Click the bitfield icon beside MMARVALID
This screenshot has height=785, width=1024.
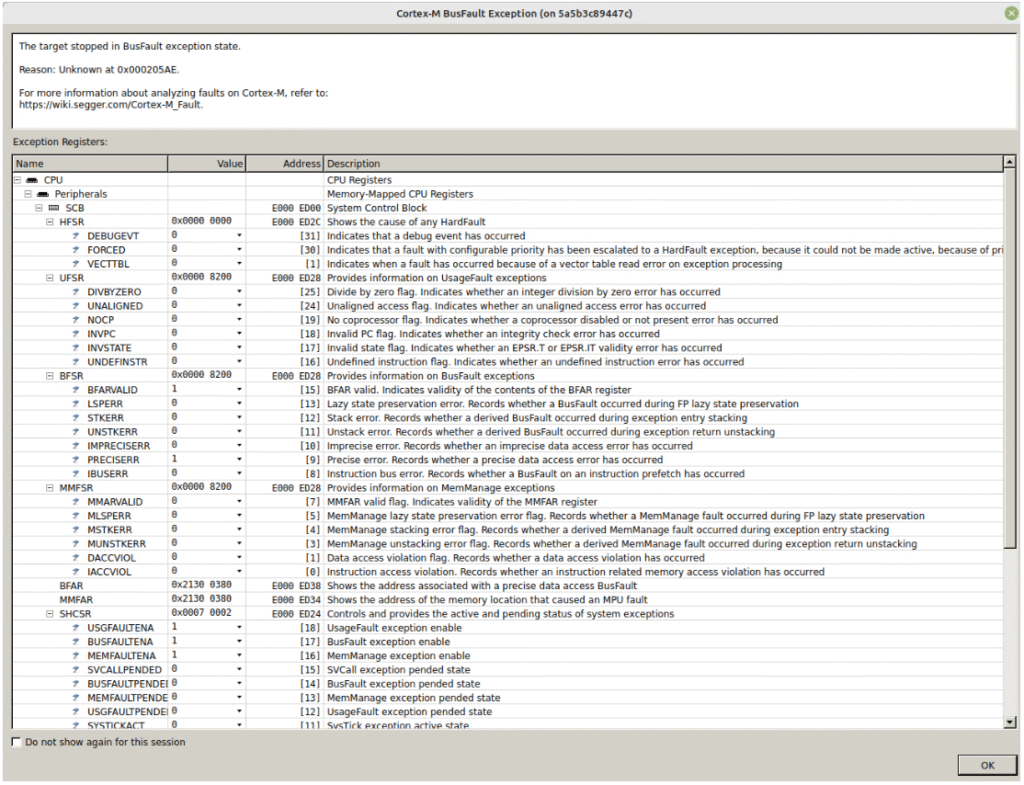(x=76, y=502)
